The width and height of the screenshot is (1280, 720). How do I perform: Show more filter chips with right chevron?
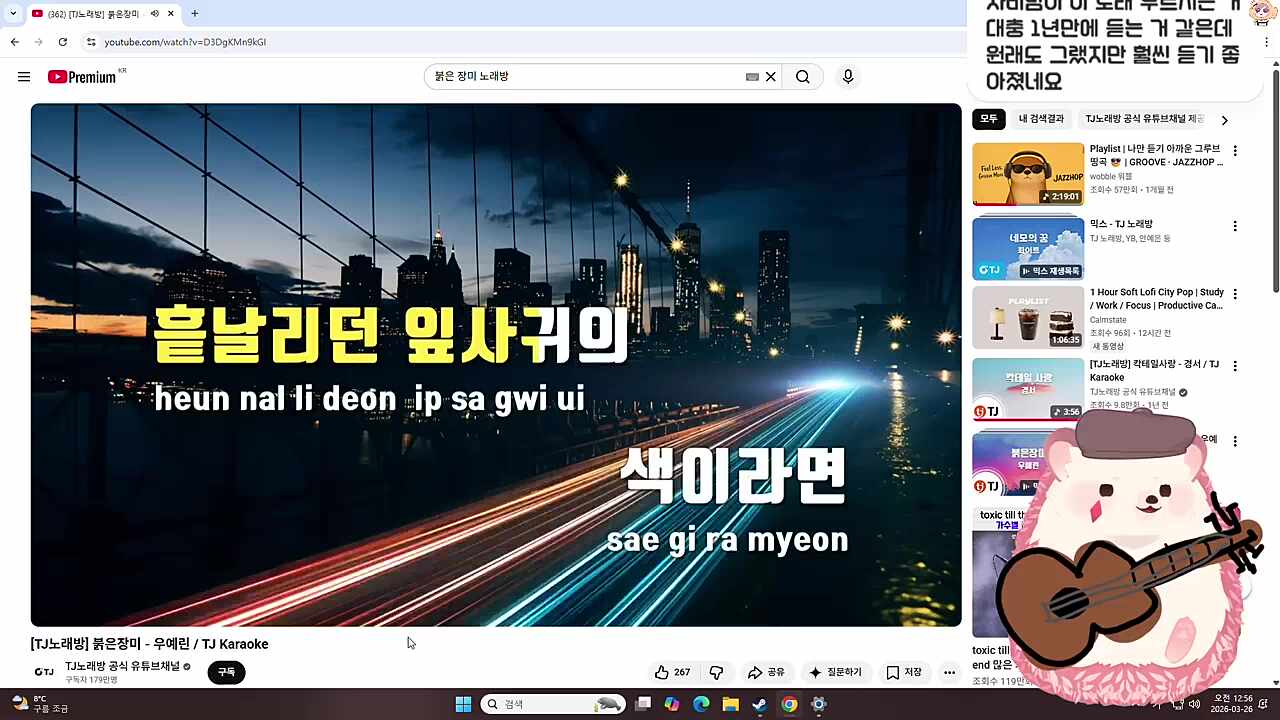click(1224, 120)
